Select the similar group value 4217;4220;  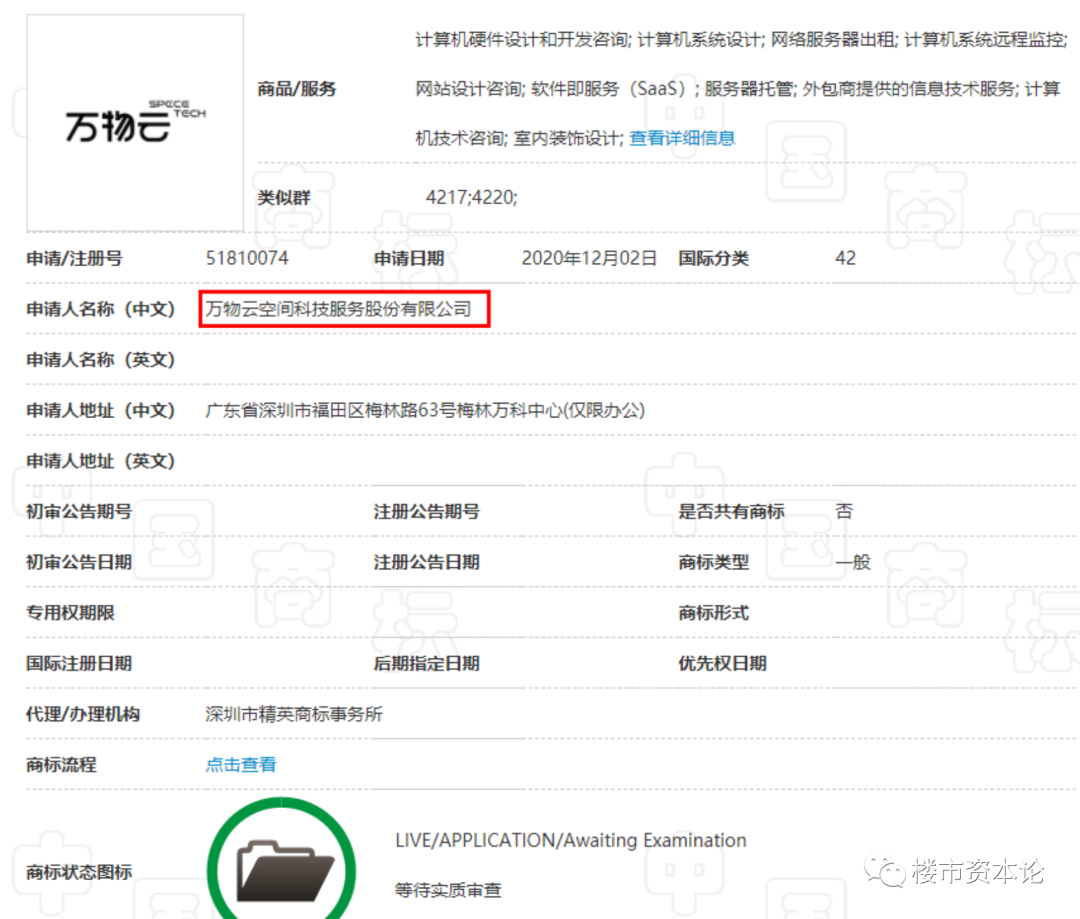click(x=471, y=198)
